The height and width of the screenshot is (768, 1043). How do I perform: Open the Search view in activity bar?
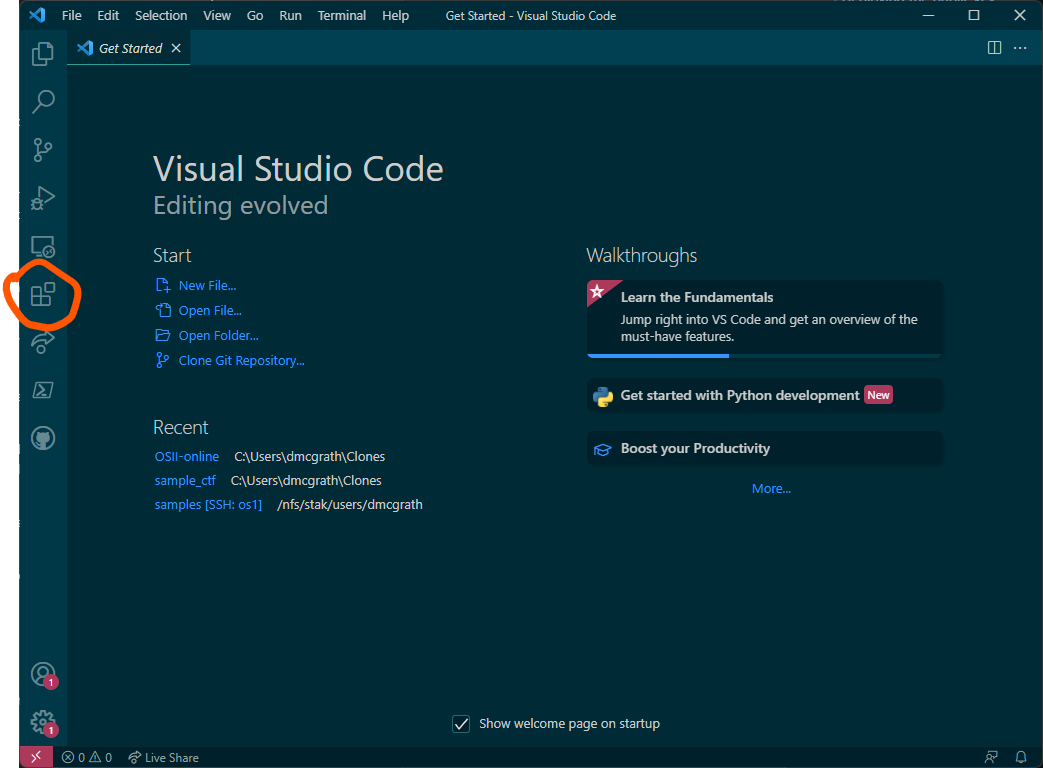[x=43, y=102]
